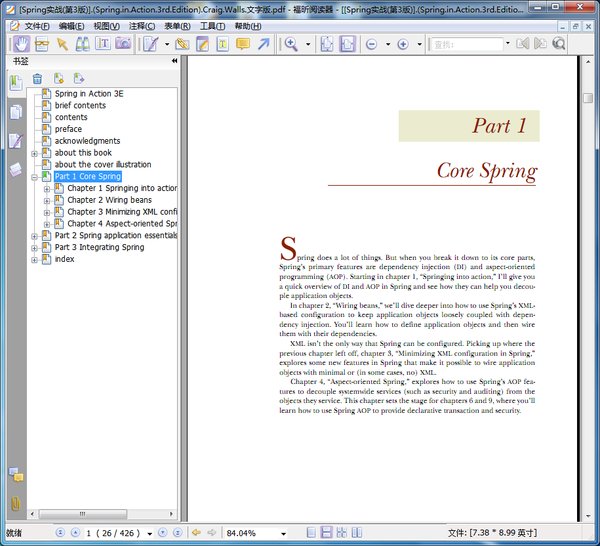Open the Attachments paperclip panel
This screenshot has height=546, width=600.
[x=16, y=504]
